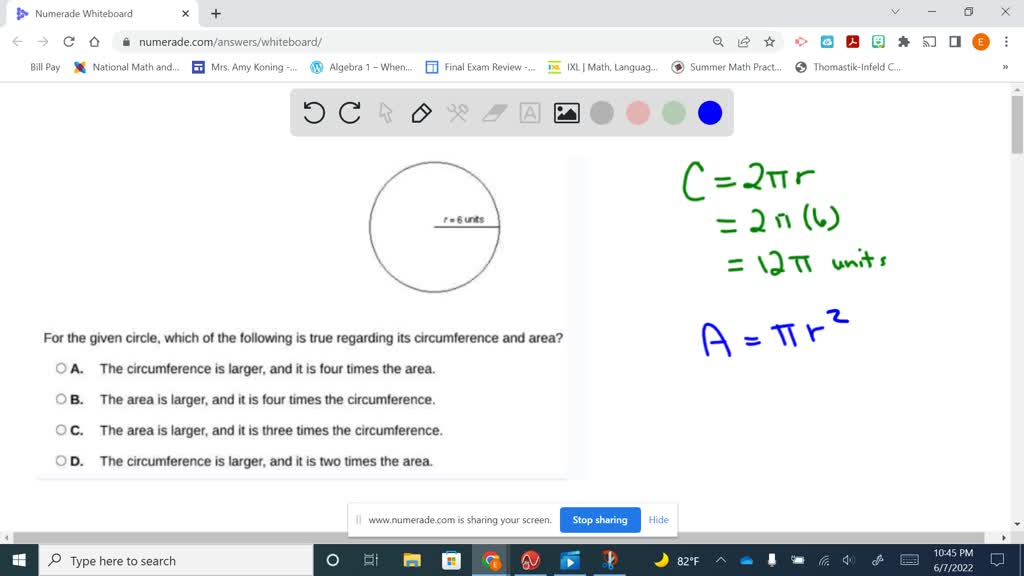Viewport: 1024px width, 576px height.
Task: Select the pointer selection tool
Action: (385, 113)
